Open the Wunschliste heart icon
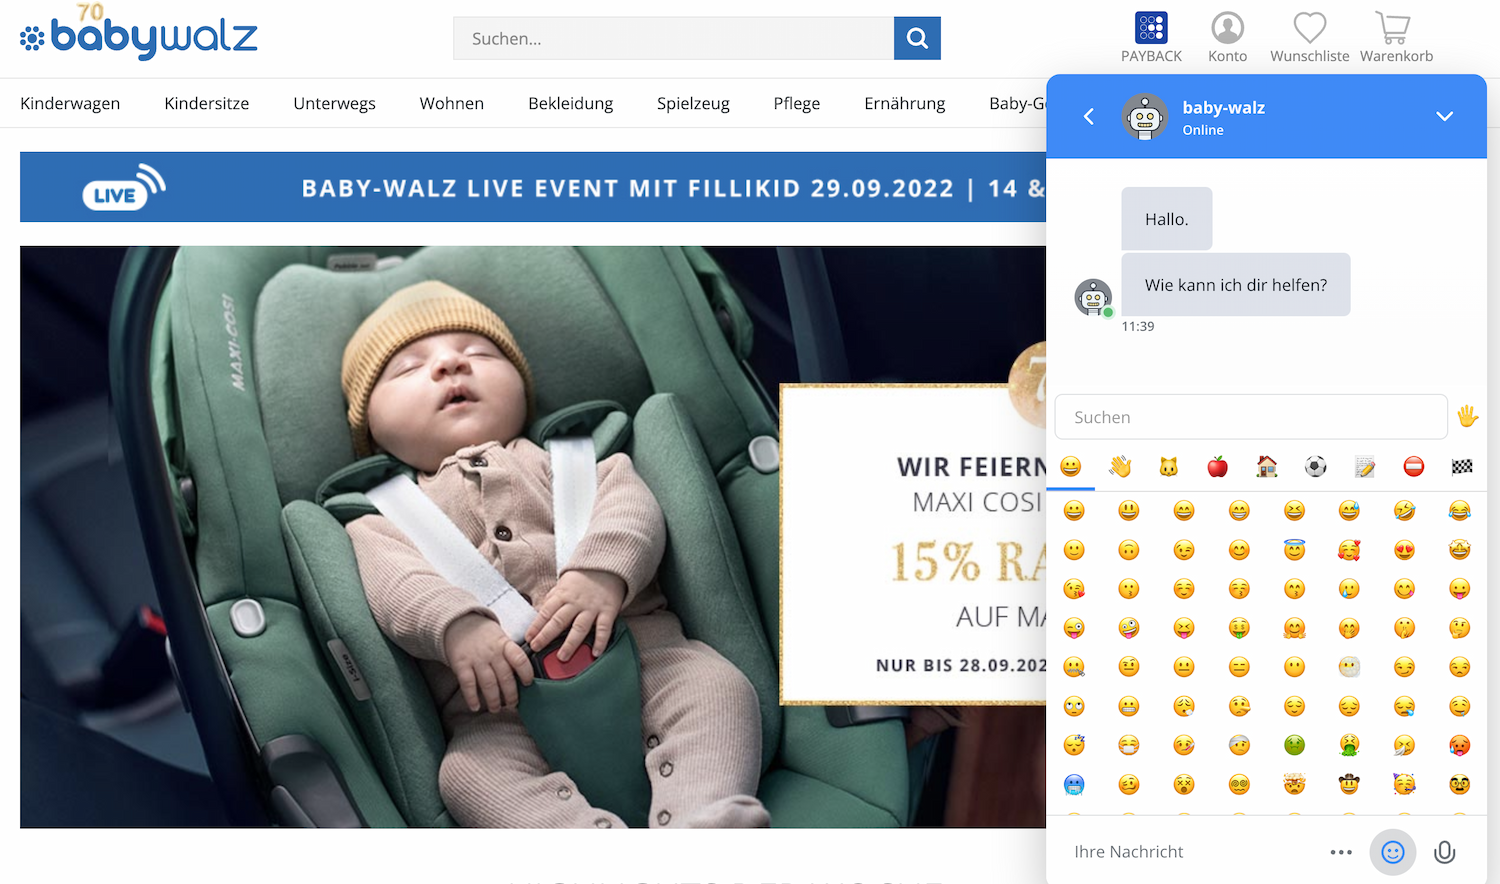 coord(1309,38)
